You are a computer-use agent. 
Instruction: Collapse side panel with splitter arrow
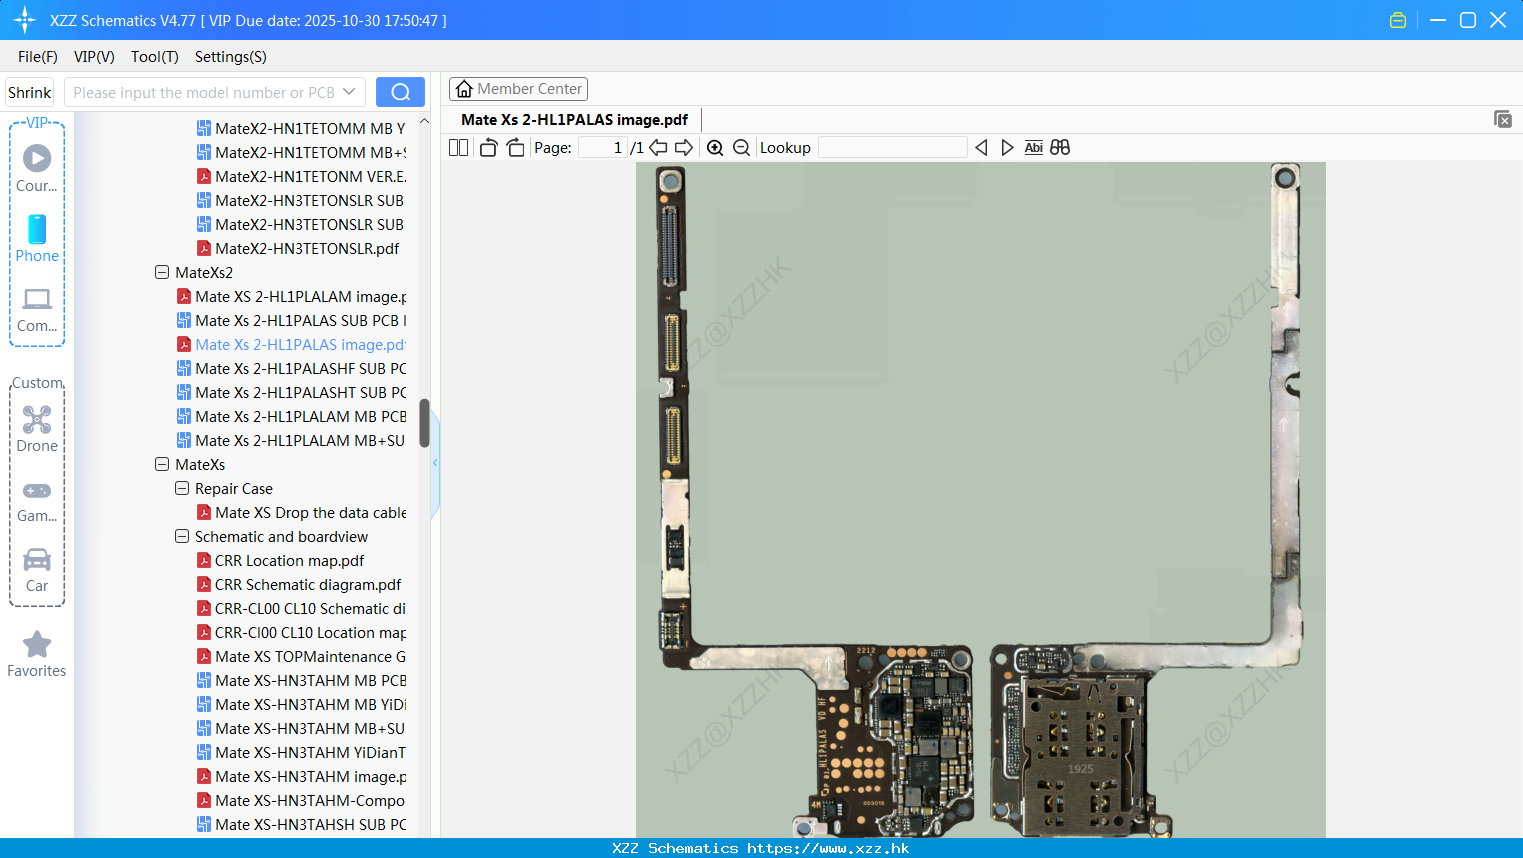[435, 463]
